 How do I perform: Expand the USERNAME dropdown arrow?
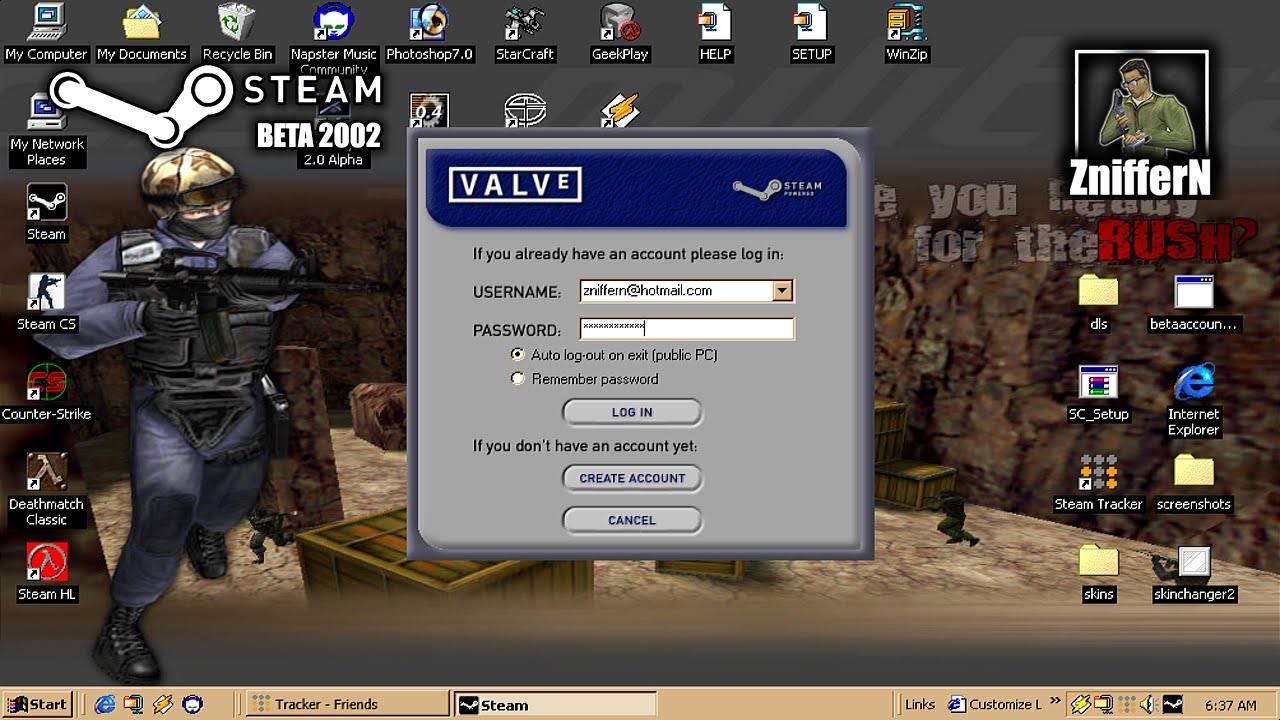(782, 291)
